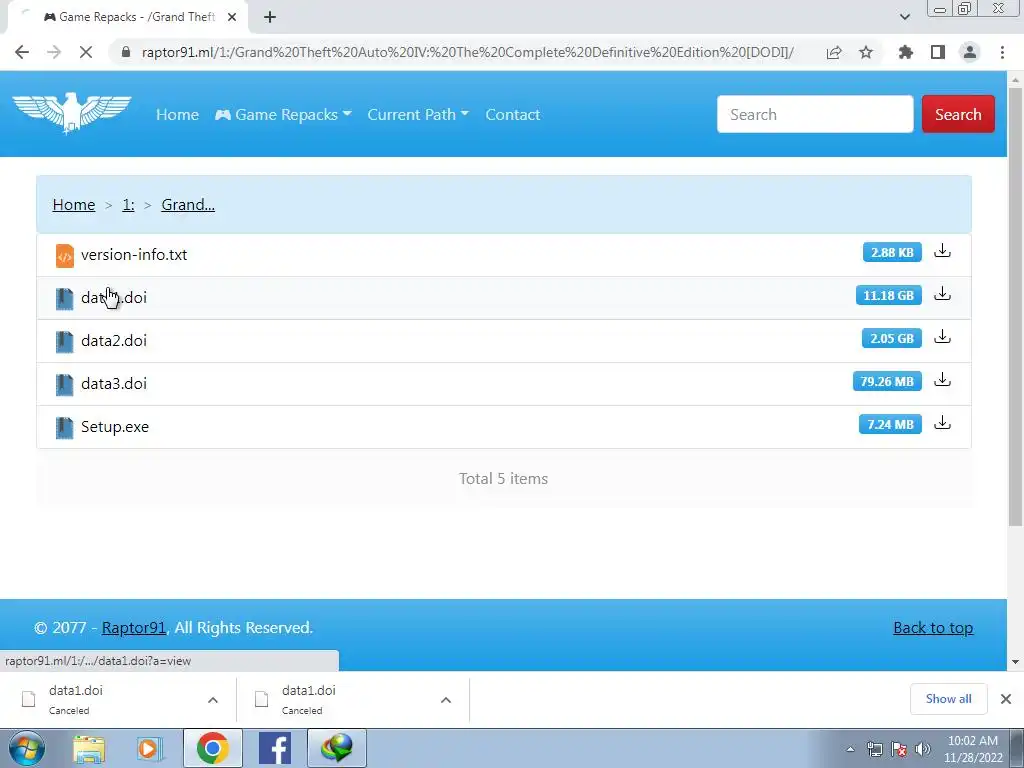
Task: Open the Setup.exe file name
Action: pos(115,427)
